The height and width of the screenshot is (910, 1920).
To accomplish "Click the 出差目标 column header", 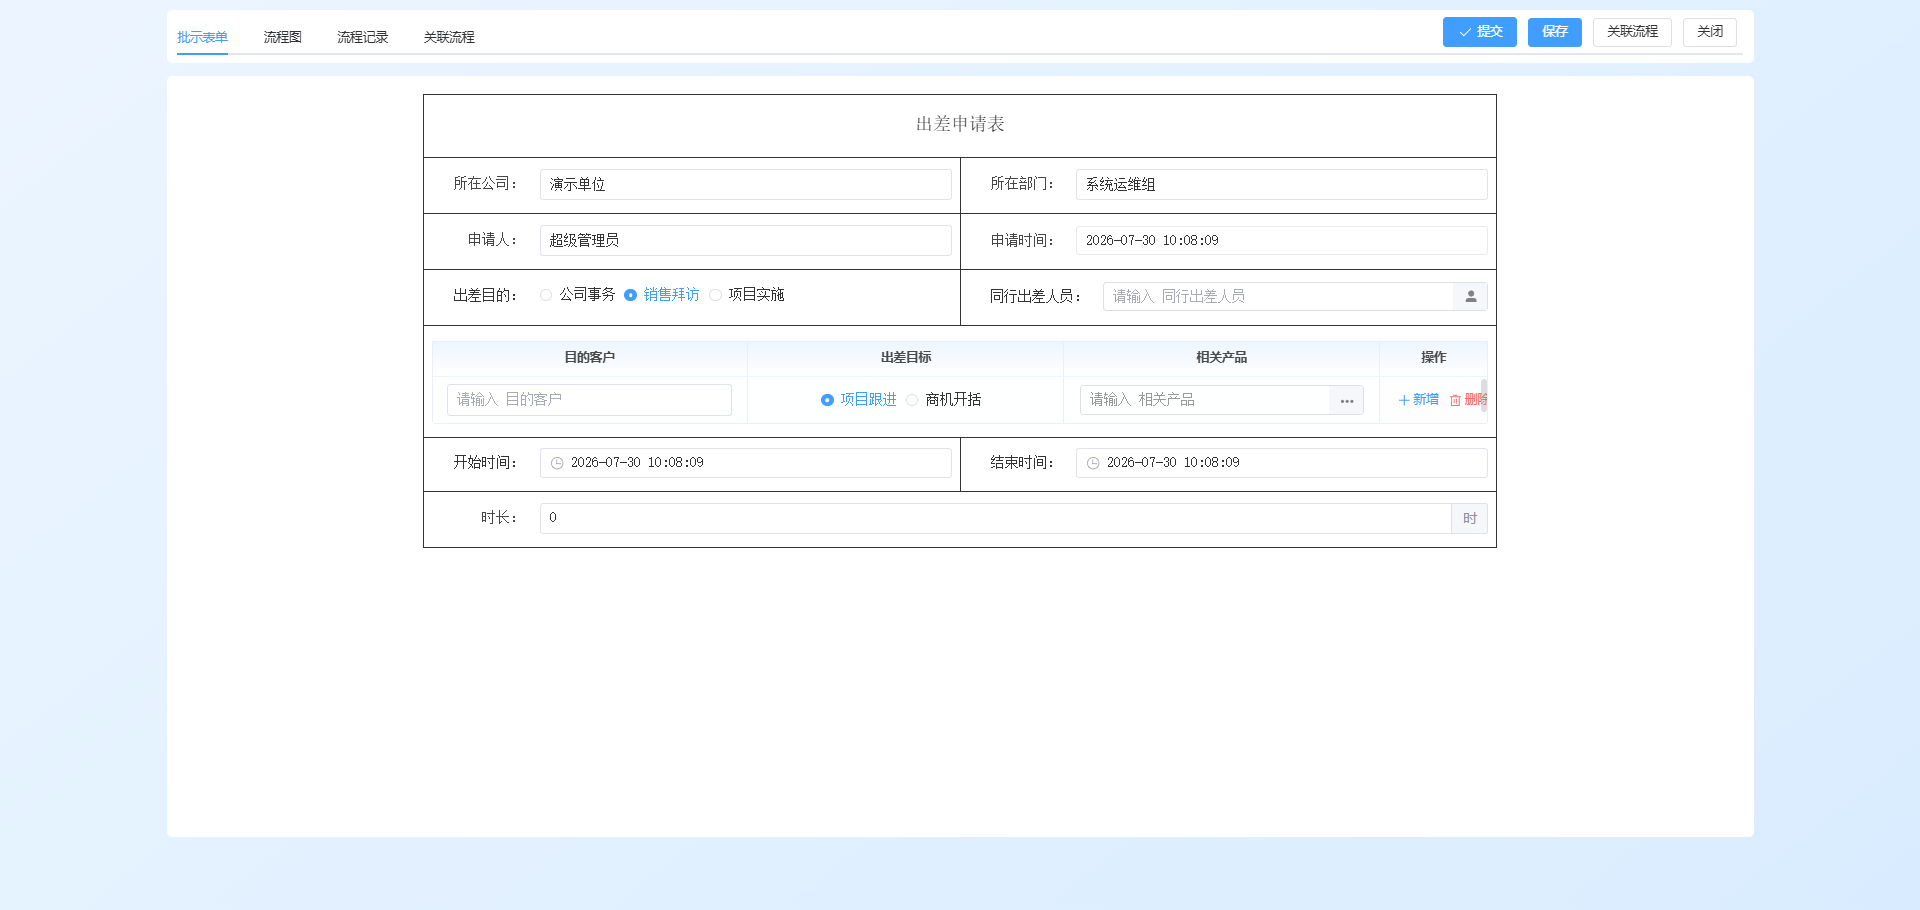I will click(x=906, y=358).
